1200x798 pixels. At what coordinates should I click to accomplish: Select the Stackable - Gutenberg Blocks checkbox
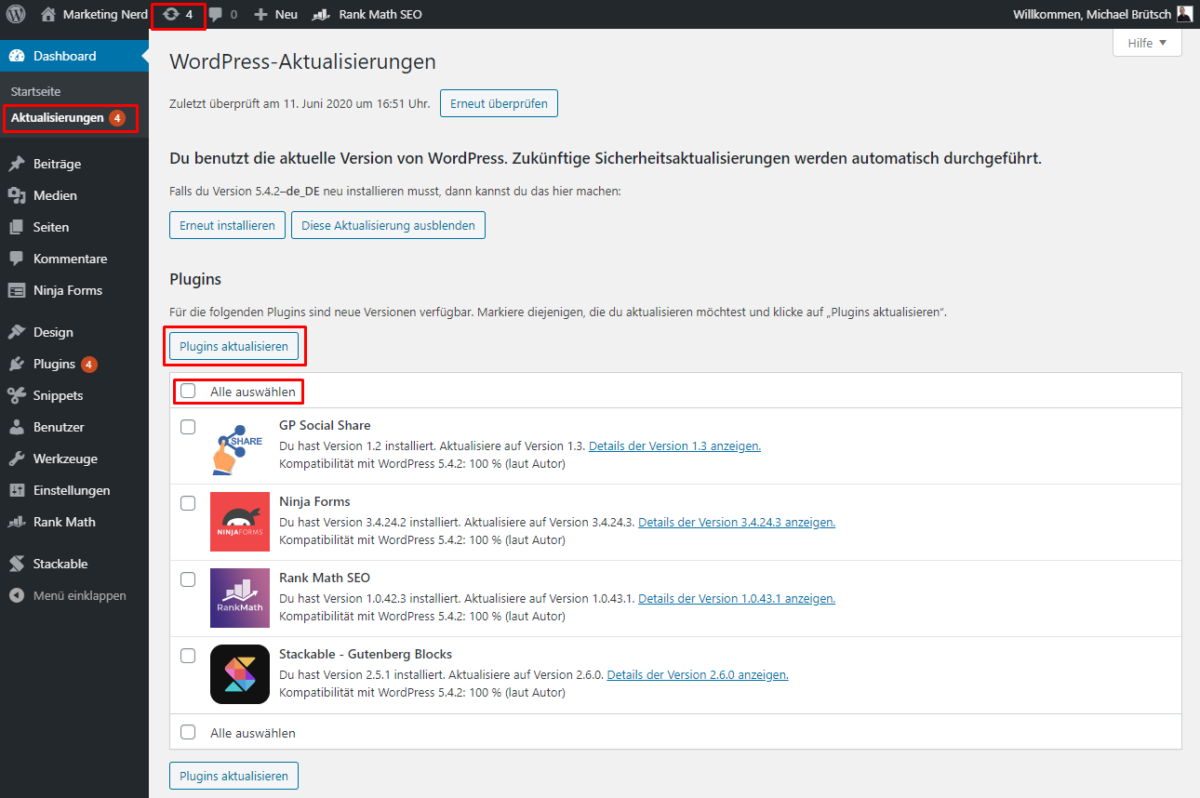[188, 656]
